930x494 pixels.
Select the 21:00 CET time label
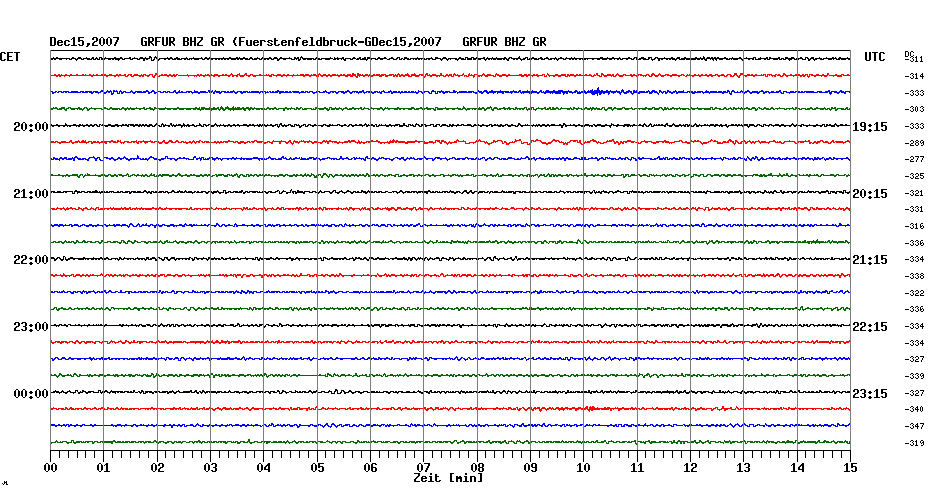(x=31, y=194)
